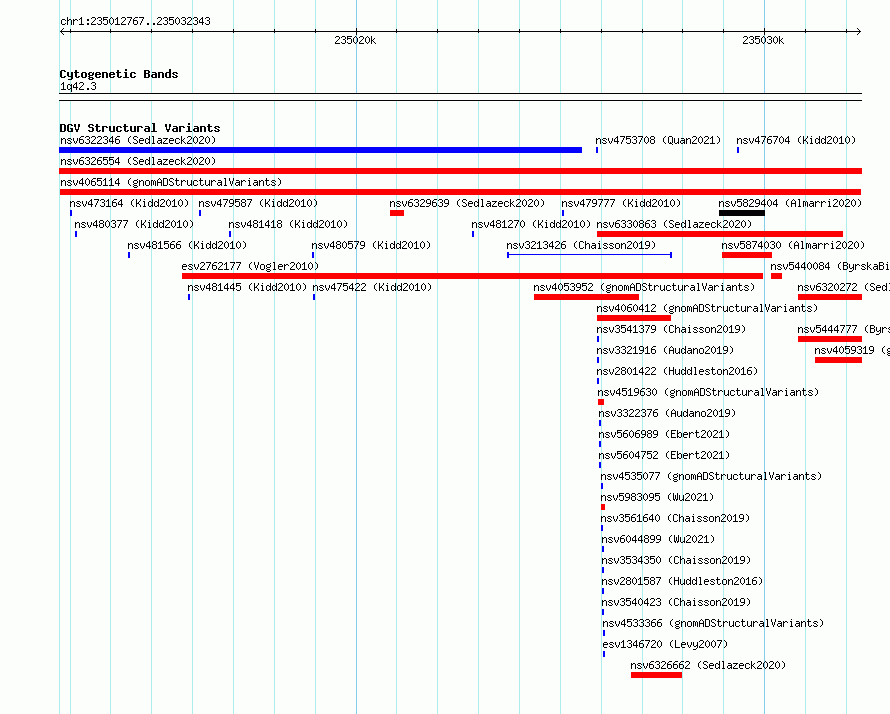Click the red nsv5874030 variant bar
890x714 pixels.
click(x=746, y=255)
